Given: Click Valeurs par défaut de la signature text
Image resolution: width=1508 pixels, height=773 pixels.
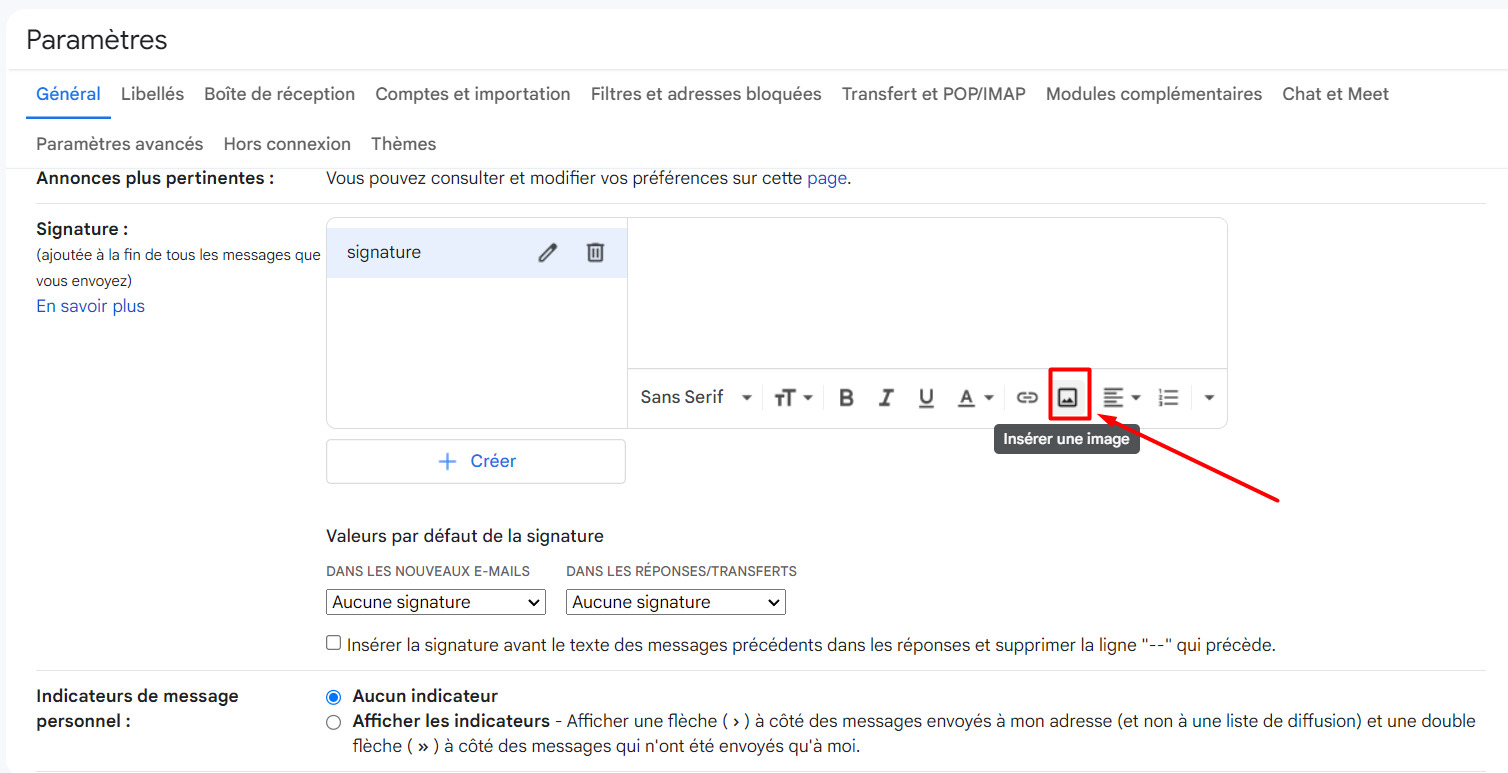Looking at the screenshot, I should [465, 536].
